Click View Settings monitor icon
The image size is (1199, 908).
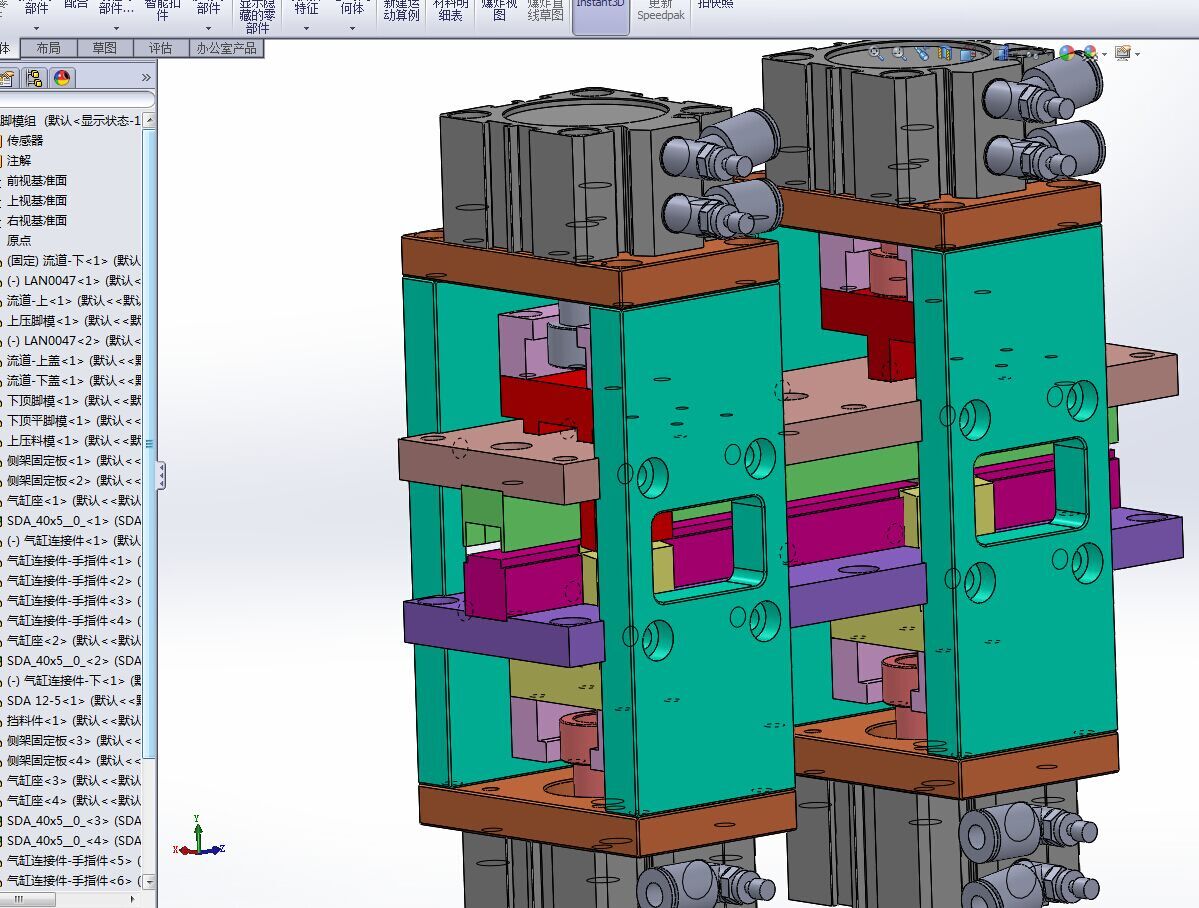coord(1123,53)
